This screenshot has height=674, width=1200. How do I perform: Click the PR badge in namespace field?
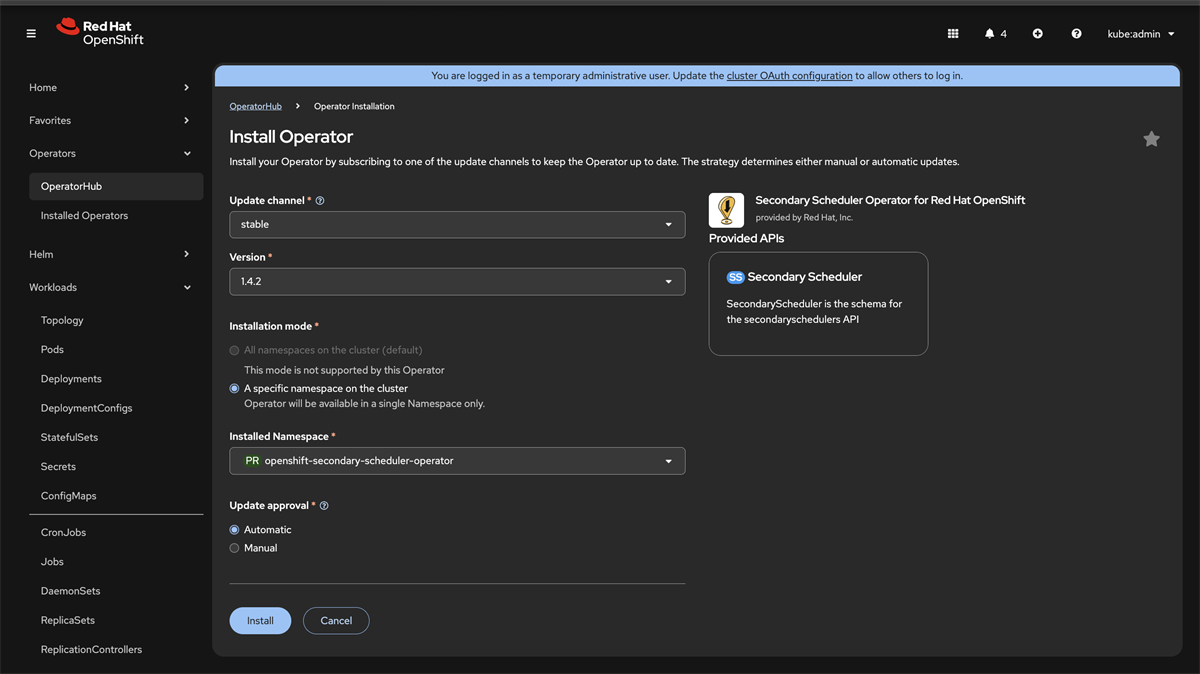(252, 461)
